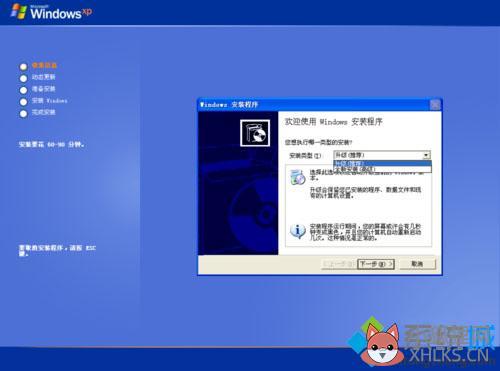Click the 动态更新 step in the sidebar

pyautogui.click(x=43, y=77)
